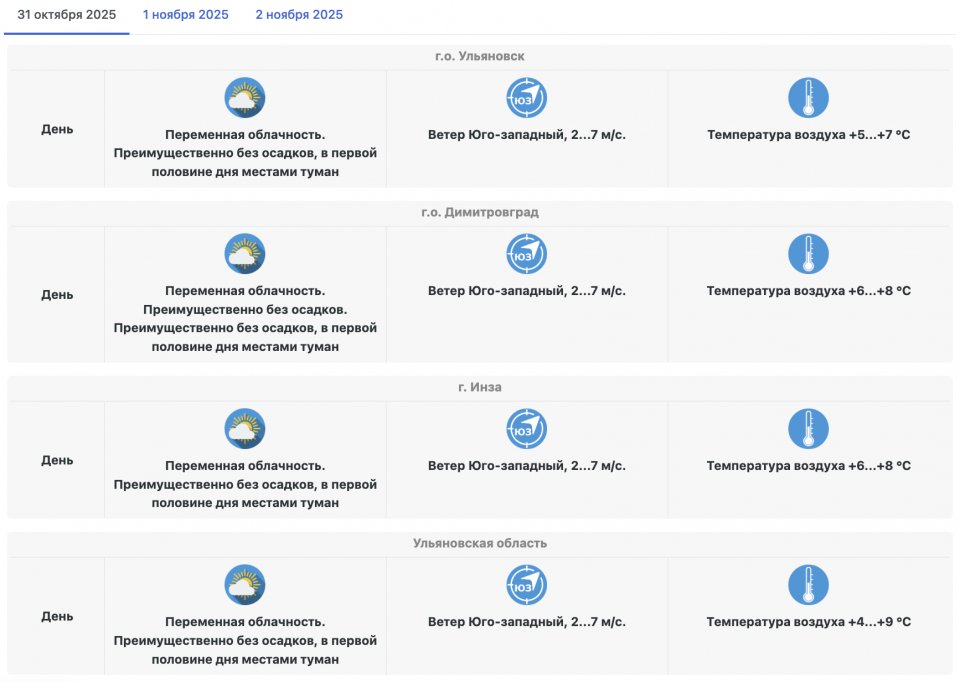Click the г.о. Ульяновск section header
Screen dimensions: 960x682
(480, 56)
